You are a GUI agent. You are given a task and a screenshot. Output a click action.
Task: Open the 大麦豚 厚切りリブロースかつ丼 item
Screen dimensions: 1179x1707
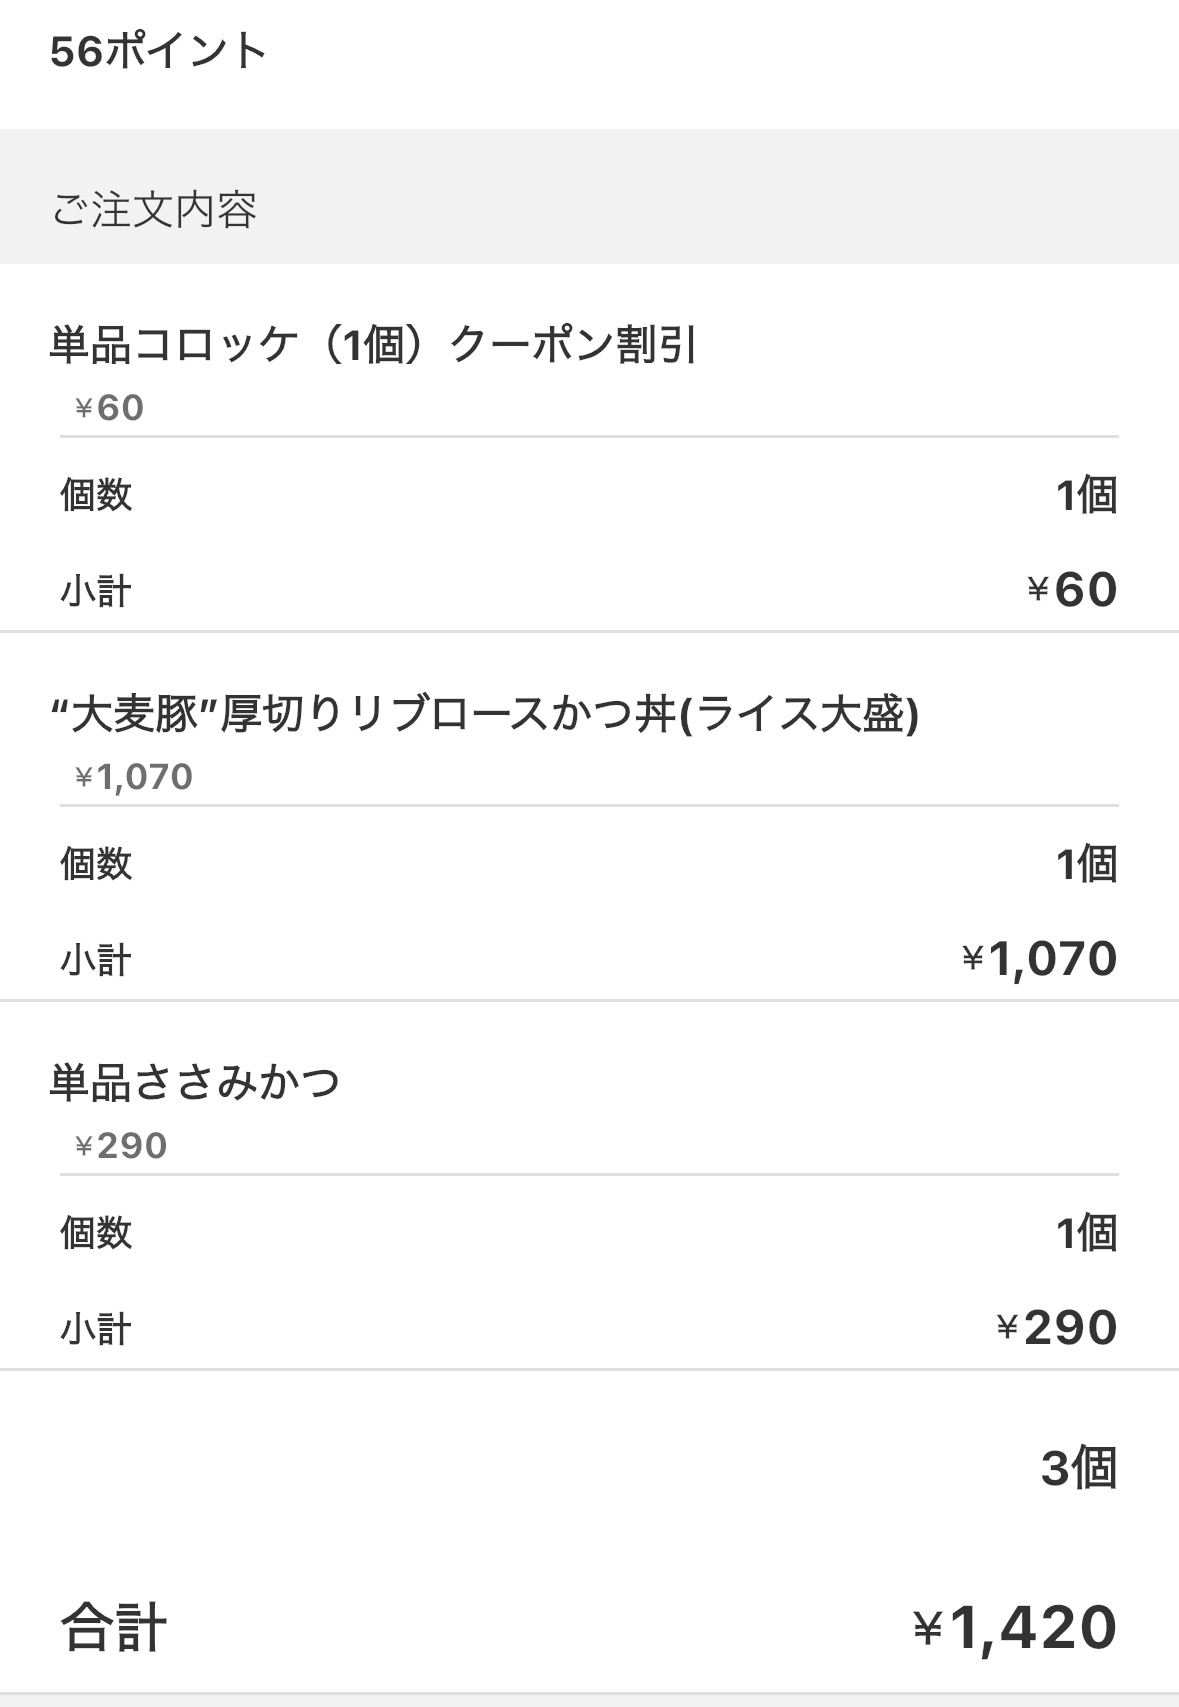point(484,715)
